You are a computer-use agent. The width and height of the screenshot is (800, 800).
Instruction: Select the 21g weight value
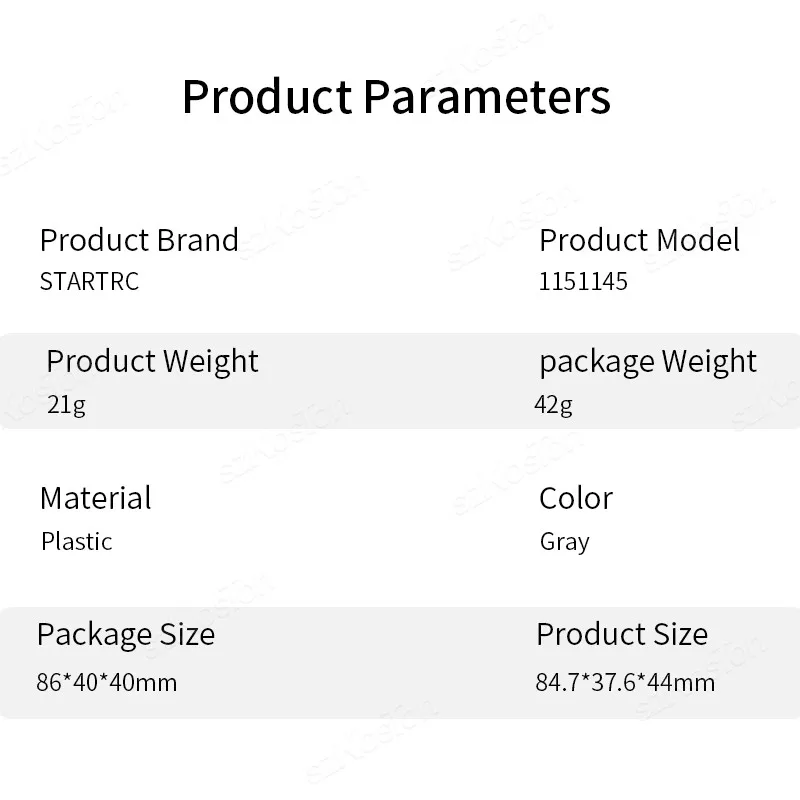tap(66, 405)
